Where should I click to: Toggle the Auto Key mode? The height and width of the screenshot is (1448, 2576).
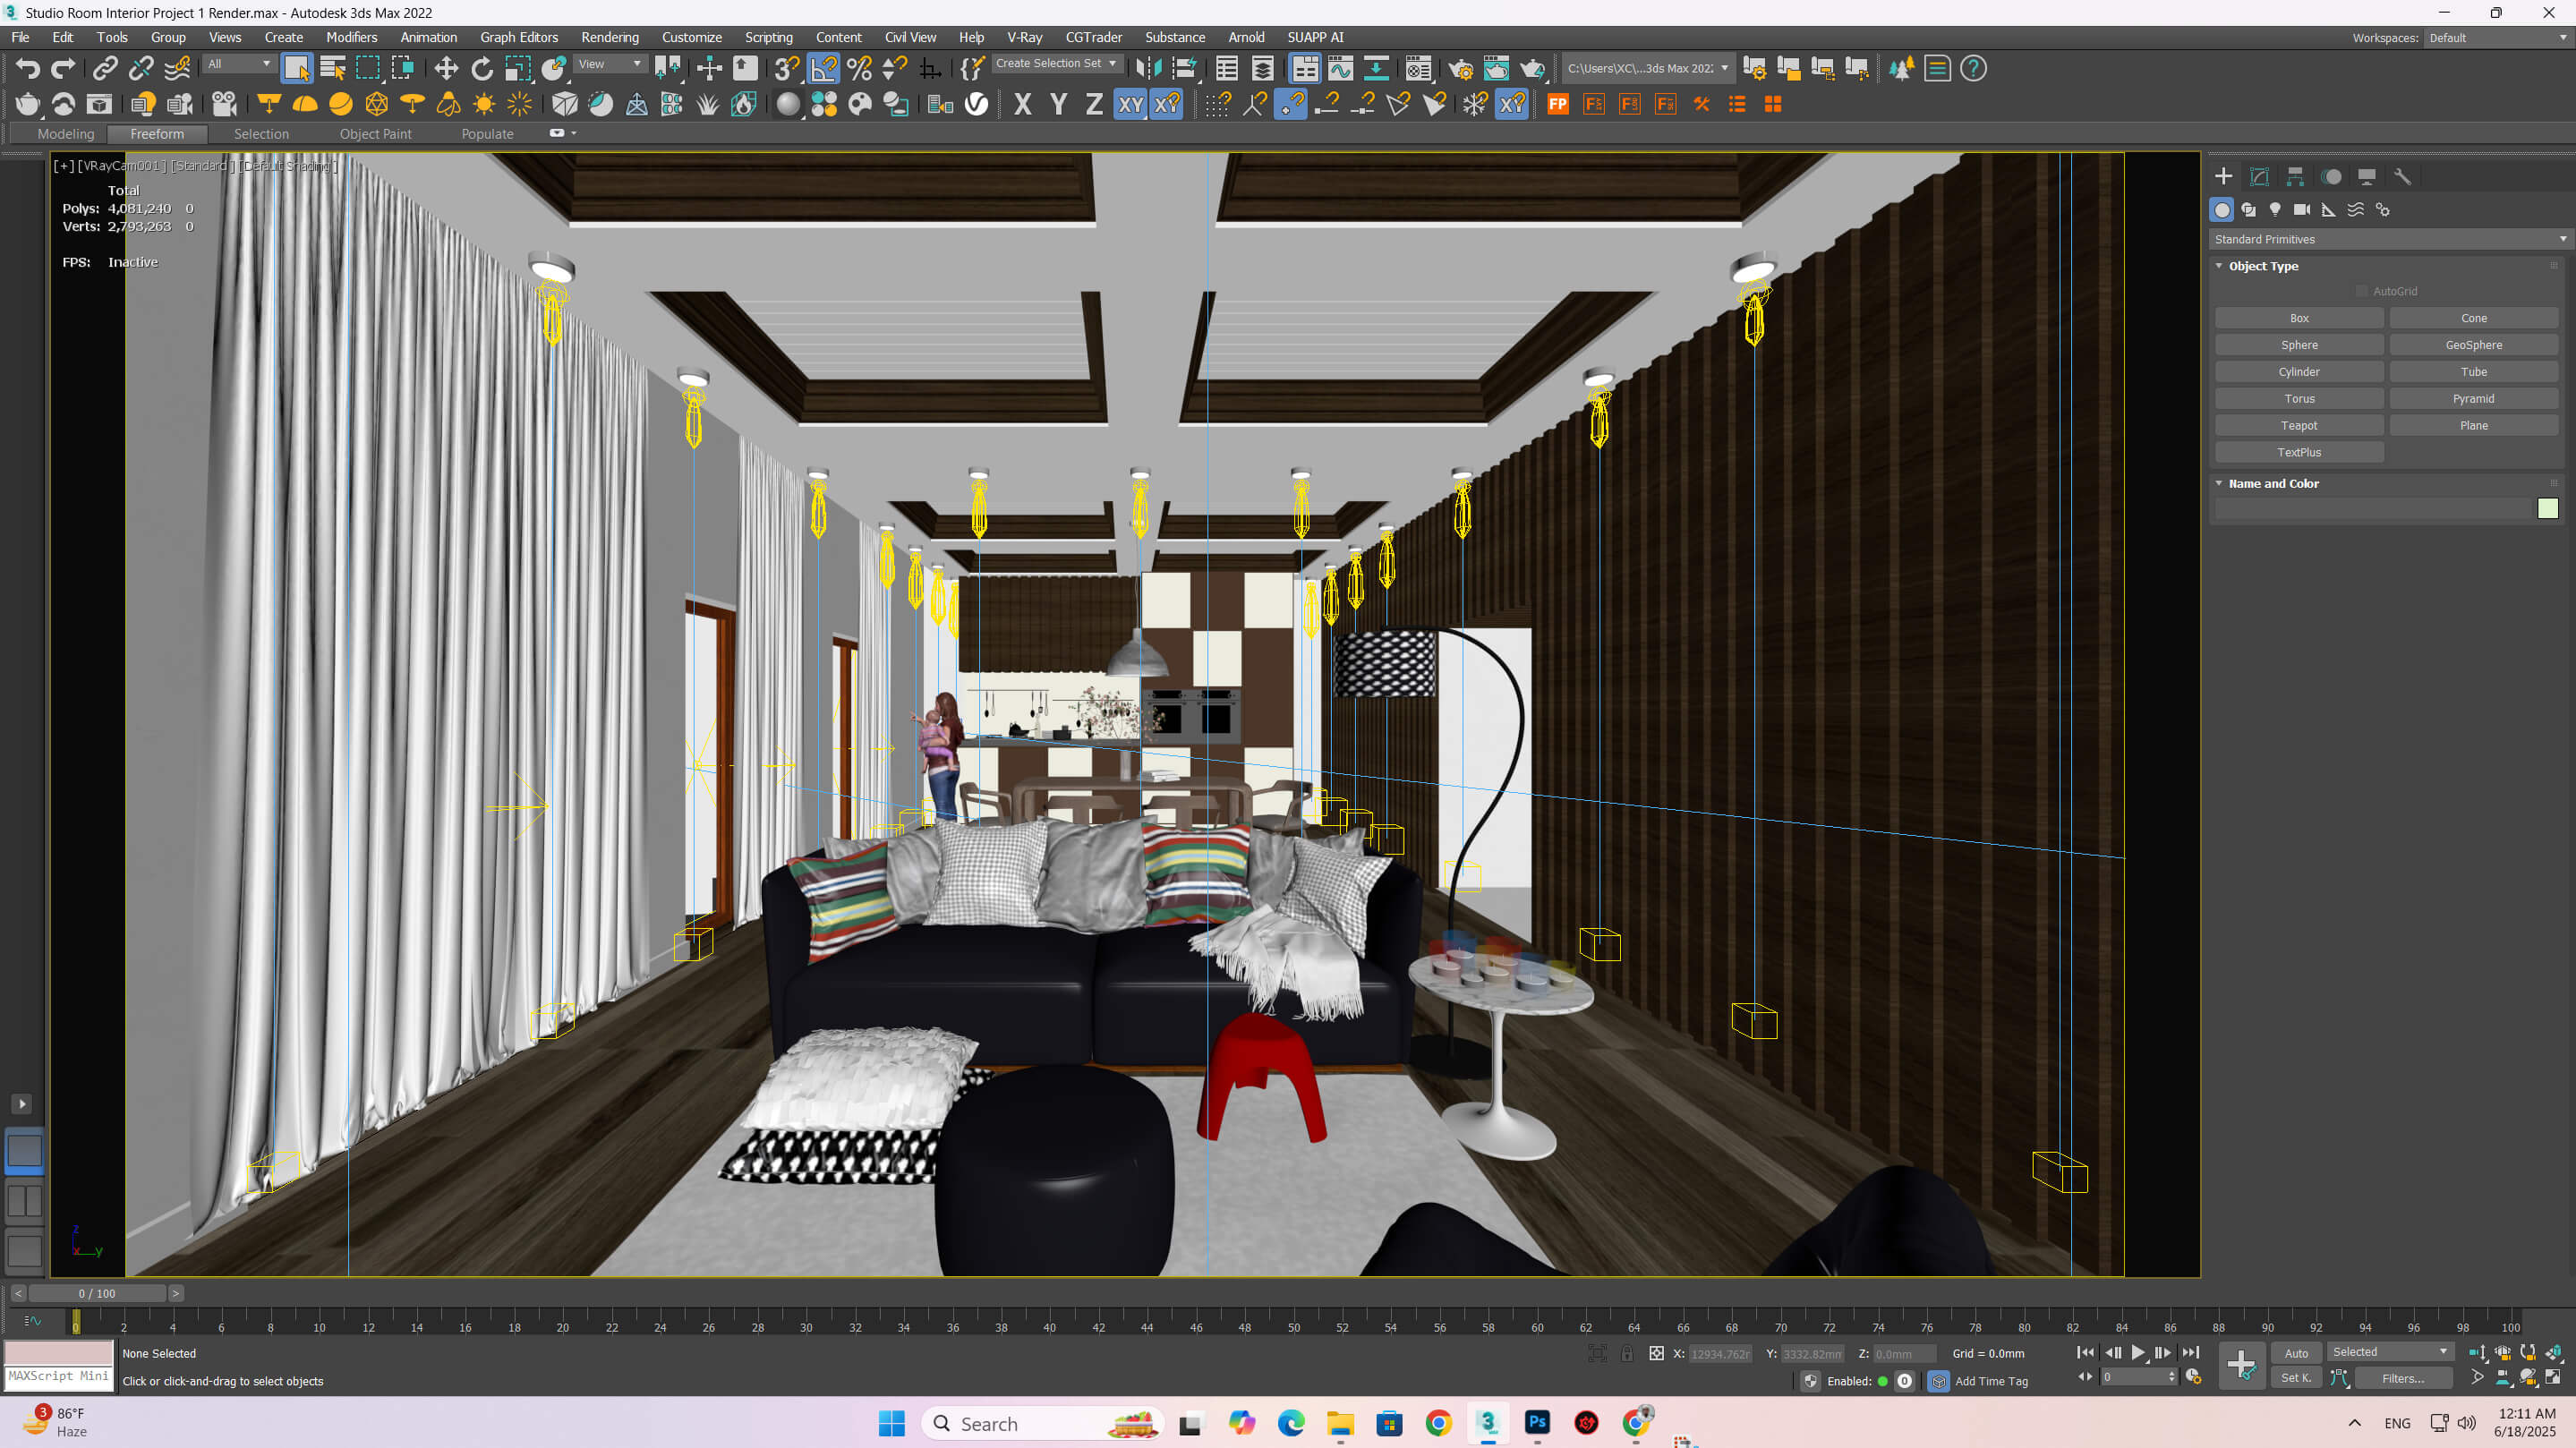(2296, 1352)
